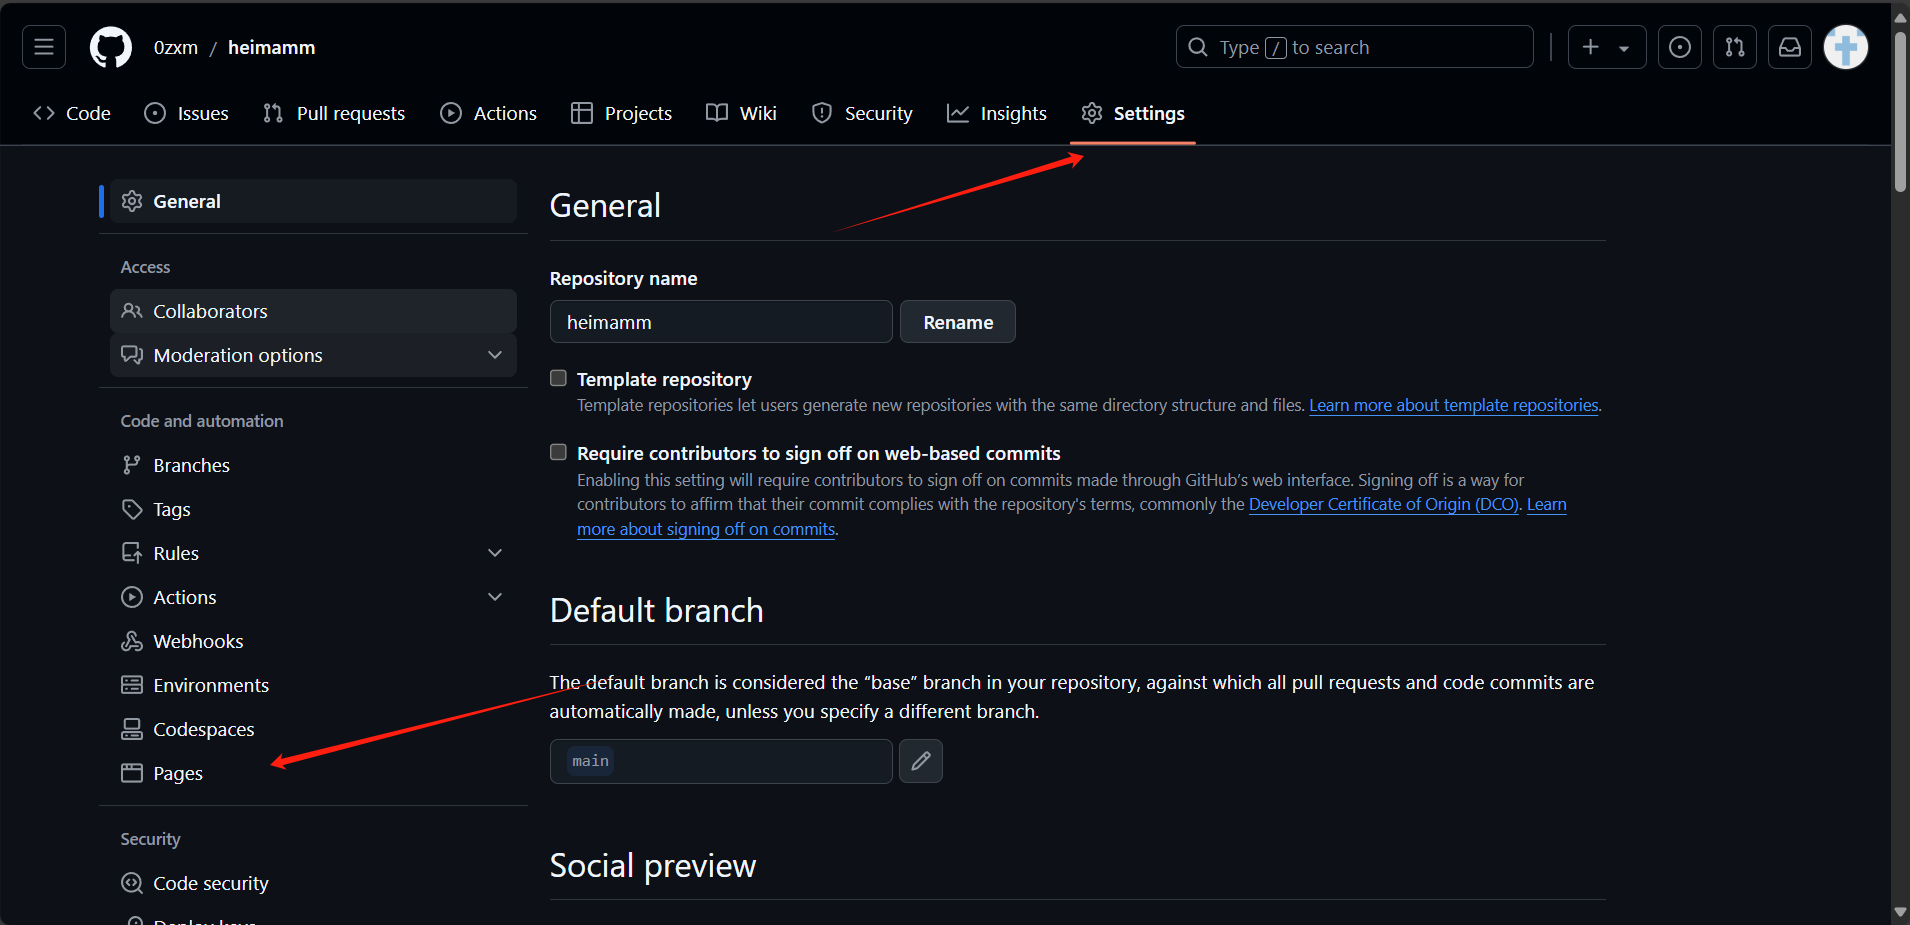The width and height of the screenshot is (1910, 925).
Task: Click the Rename button
Action: (957, 322)
